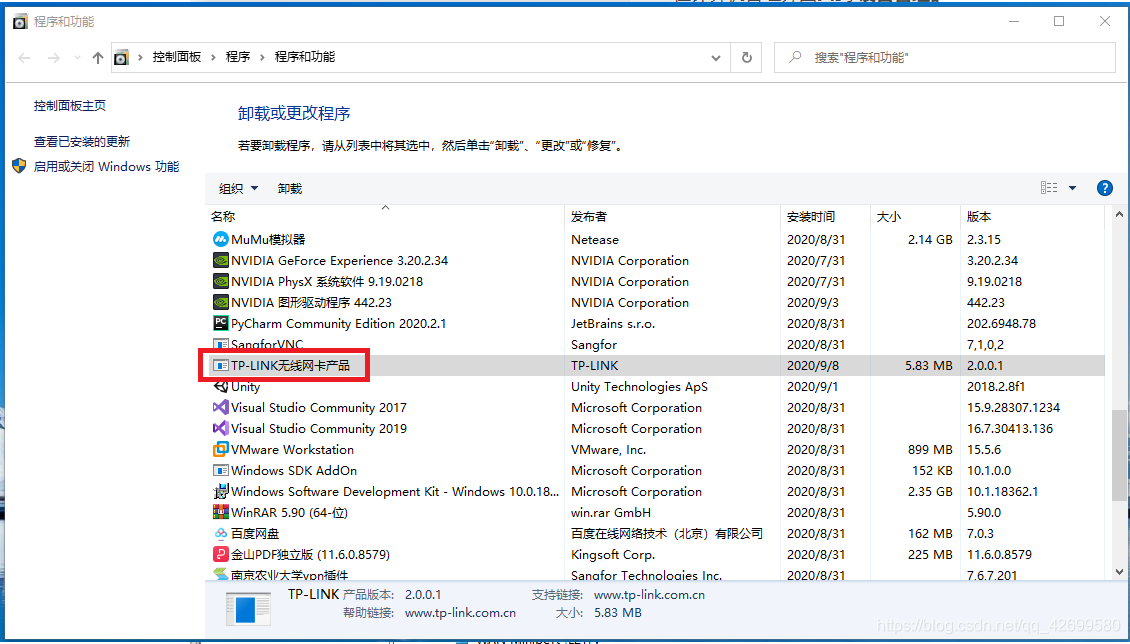
Task: Click the scrollbar down arrow
Action: [1119, 573]
